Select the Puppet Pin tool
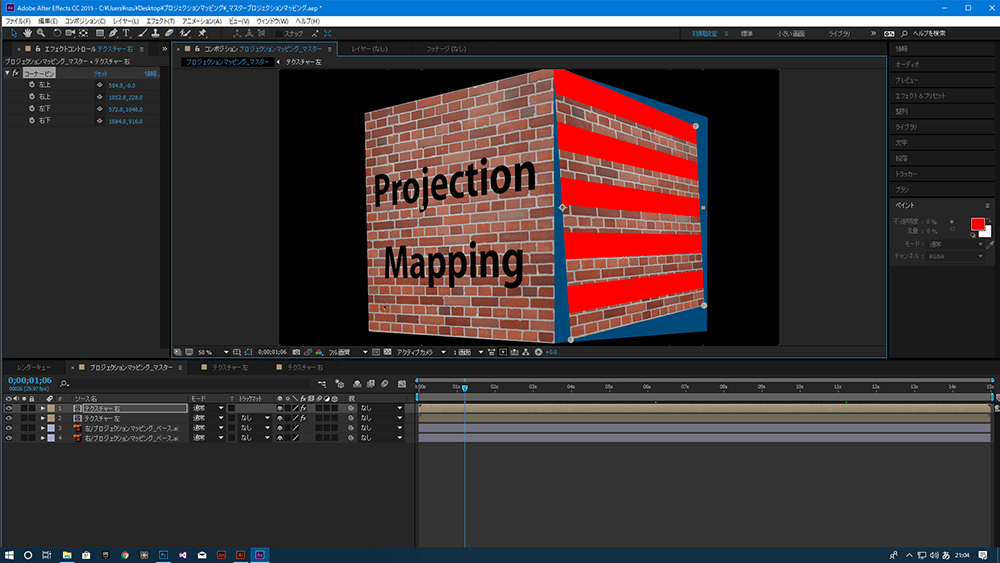Screen dimensions: 1000x563 203,33
